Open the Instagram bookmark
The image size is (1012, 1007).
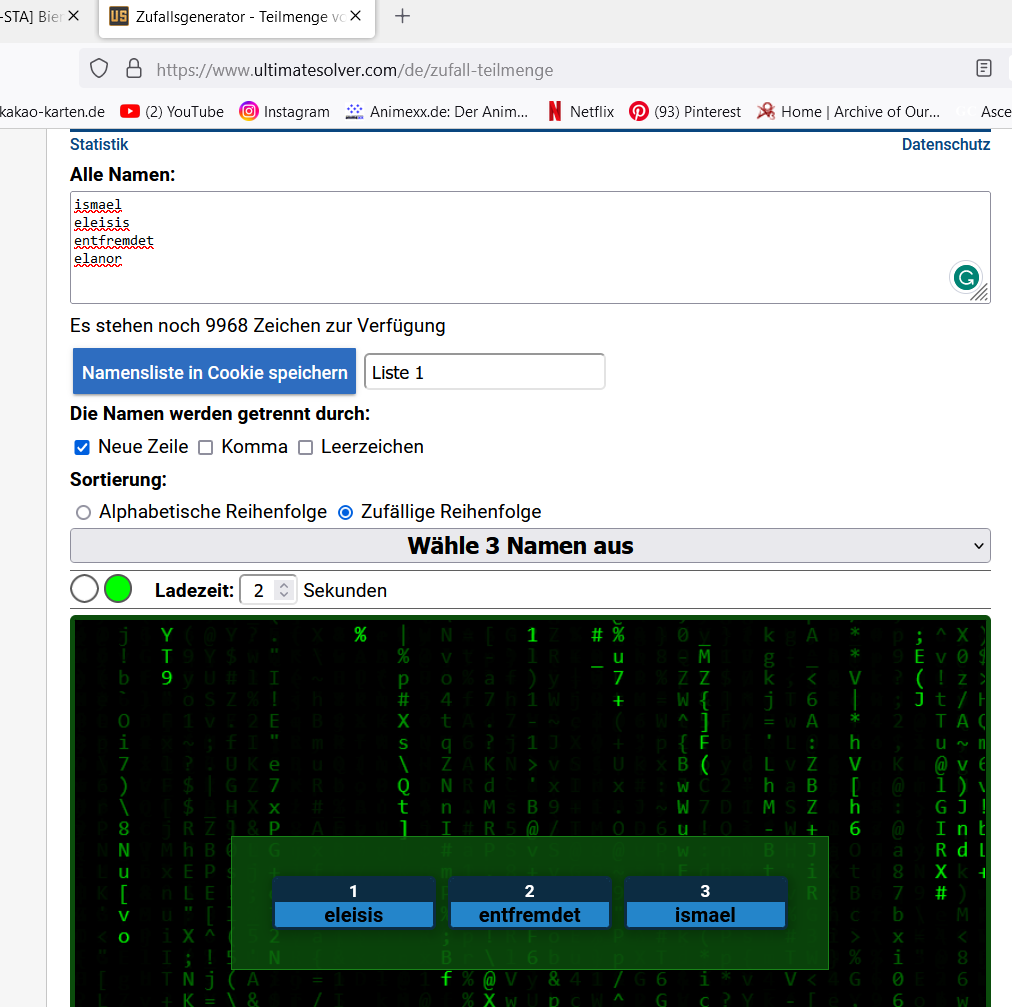point(284,112)
